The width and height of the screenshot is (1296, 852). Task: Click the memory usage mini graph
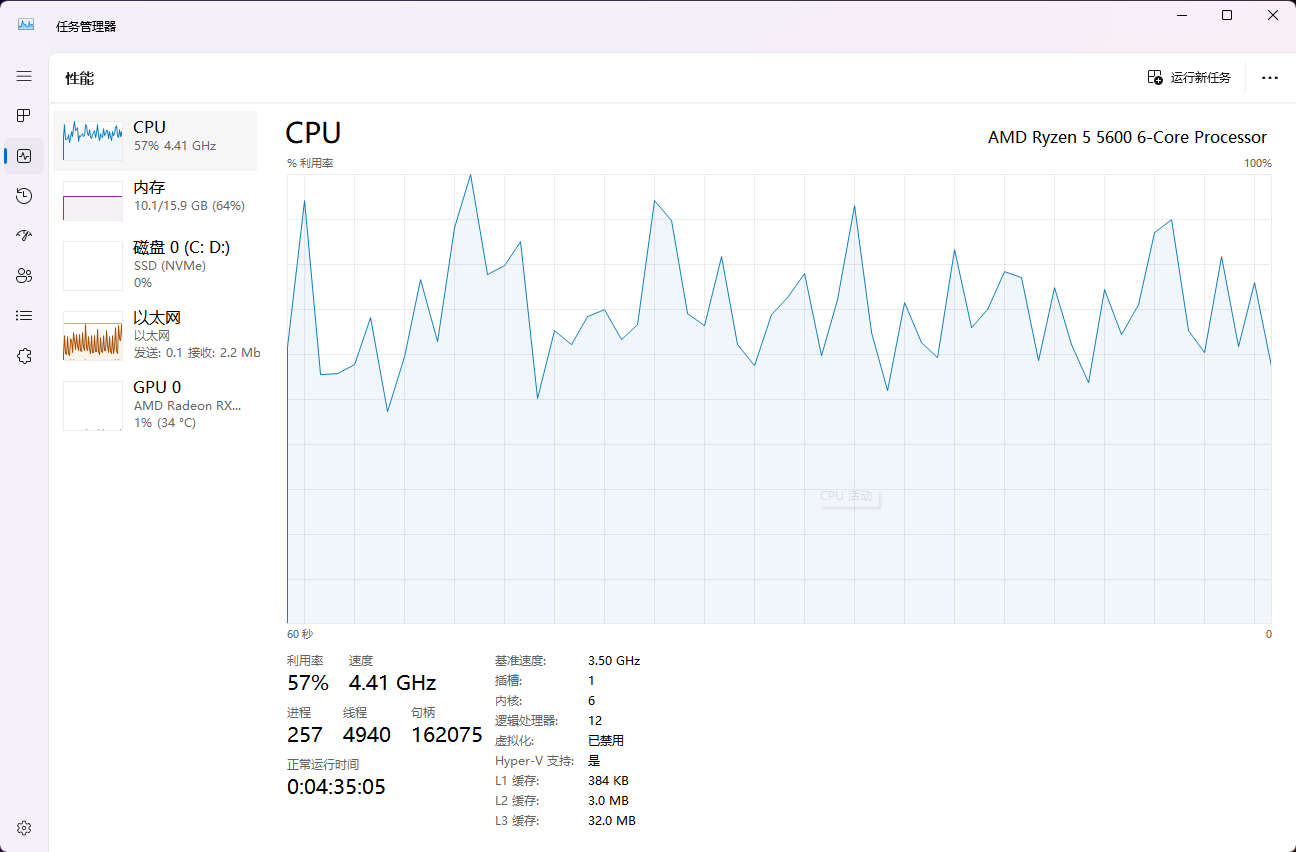coord(92,201)
